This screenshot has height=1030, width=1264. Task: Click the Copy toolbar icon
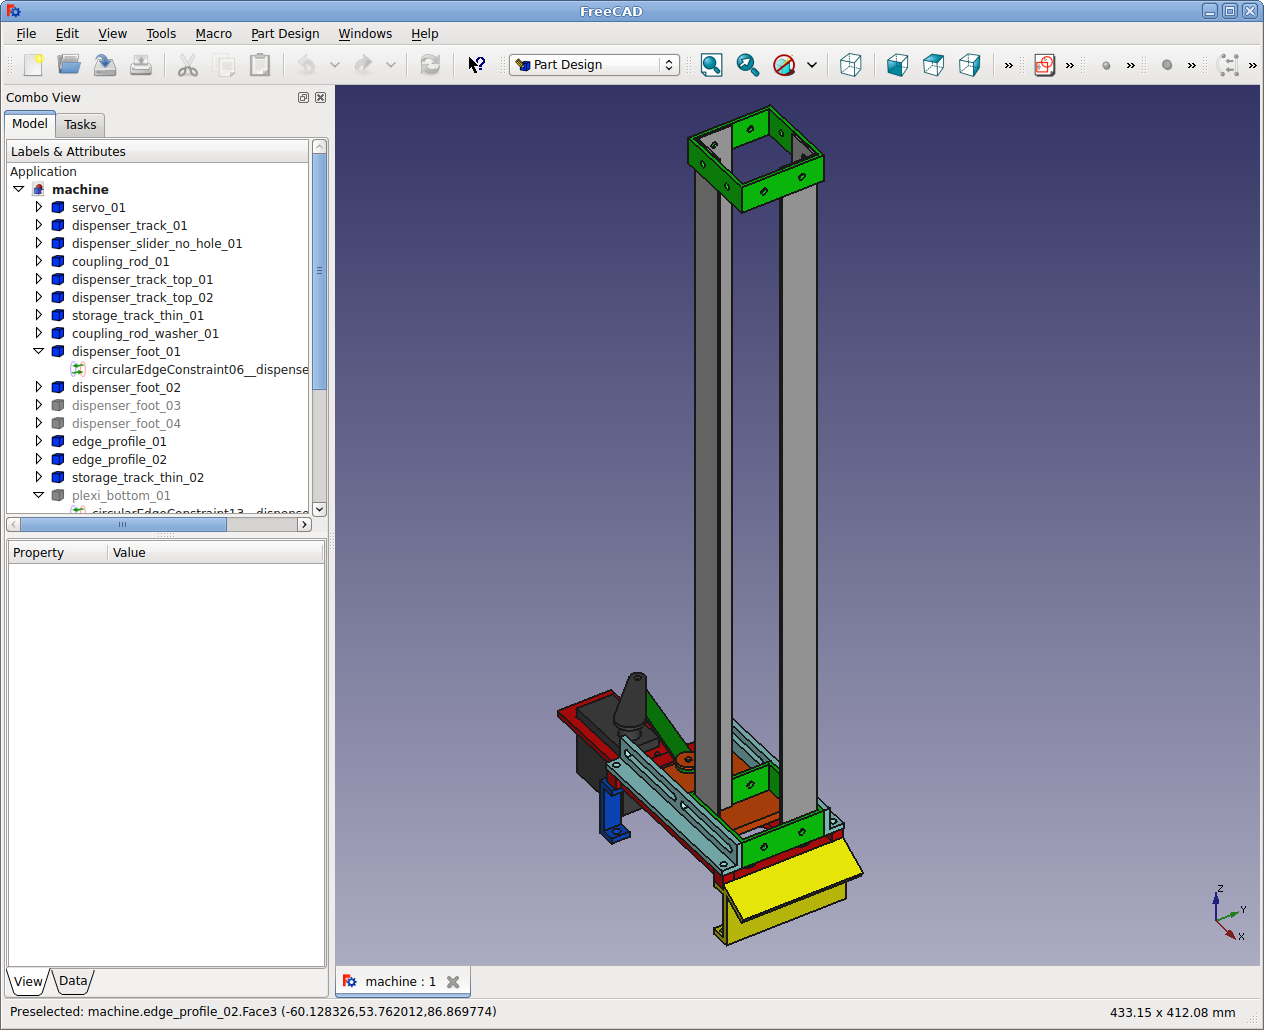[224, 65]
